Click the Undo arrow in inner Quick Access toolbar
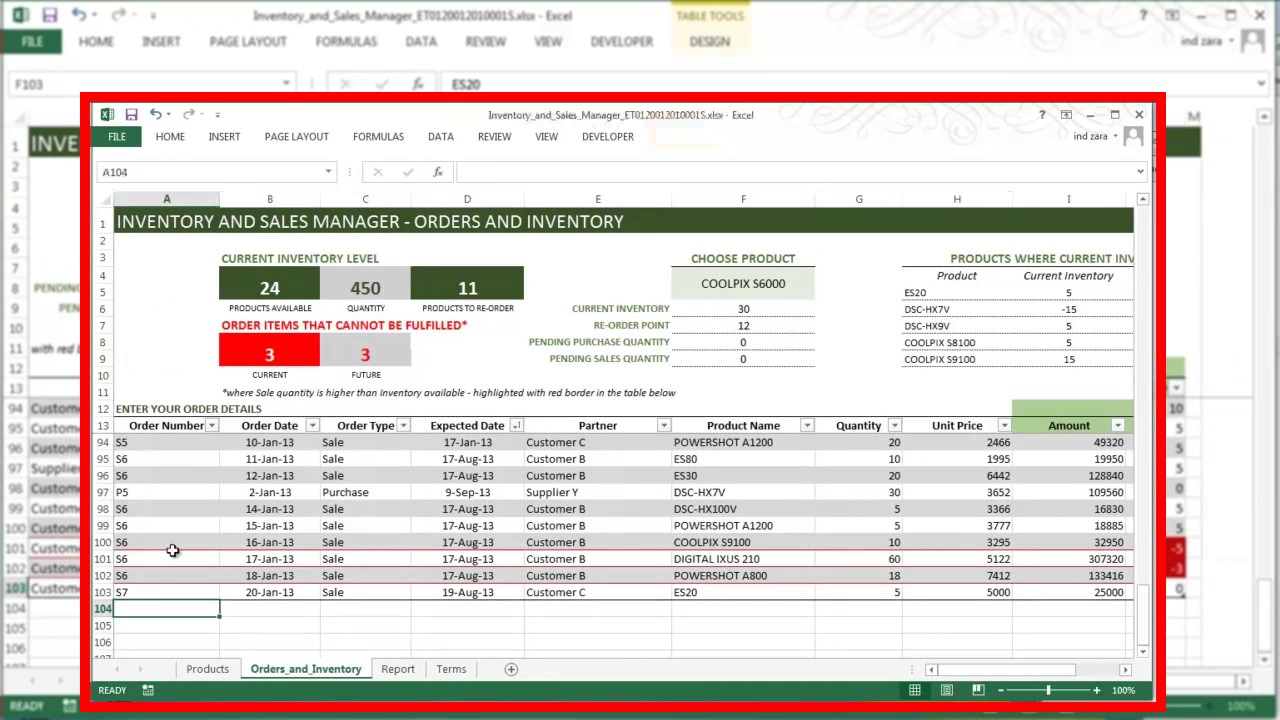This screenshot has width=1280, height=720. [x=156, y=115]
